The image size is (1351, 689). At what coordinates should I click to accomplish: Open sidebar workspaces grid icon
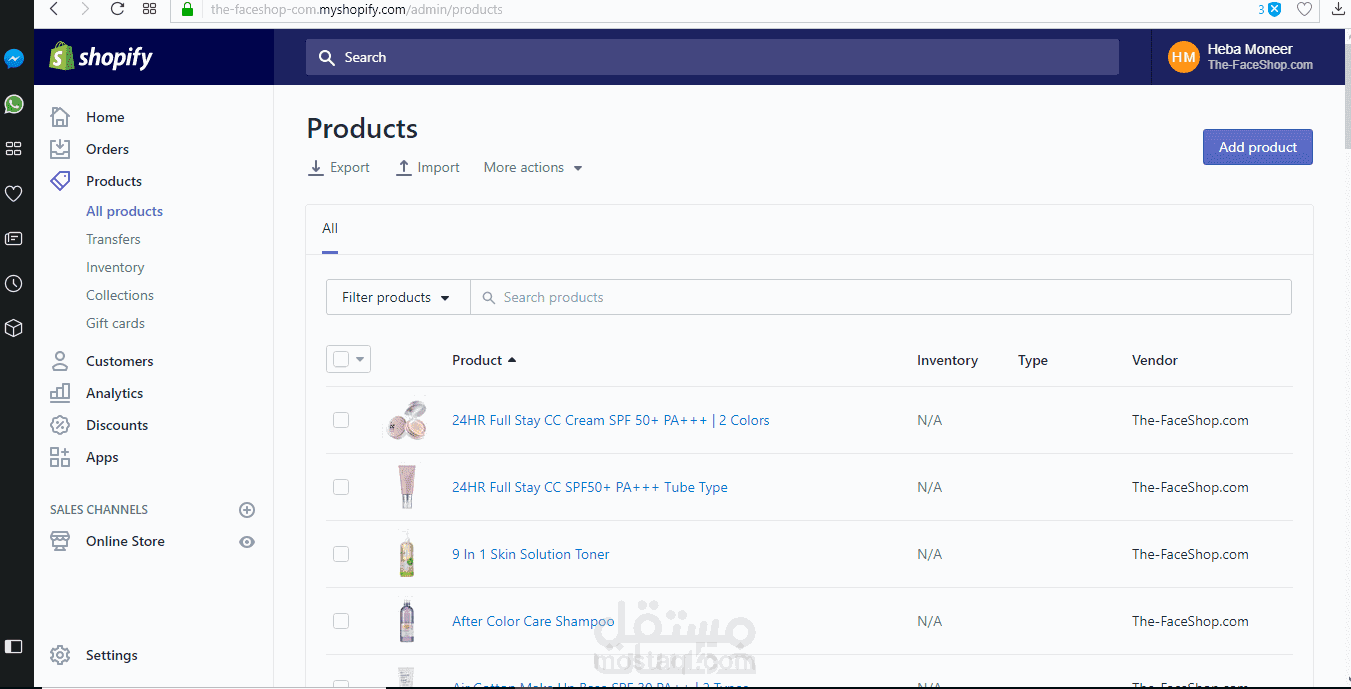point(14,149)
